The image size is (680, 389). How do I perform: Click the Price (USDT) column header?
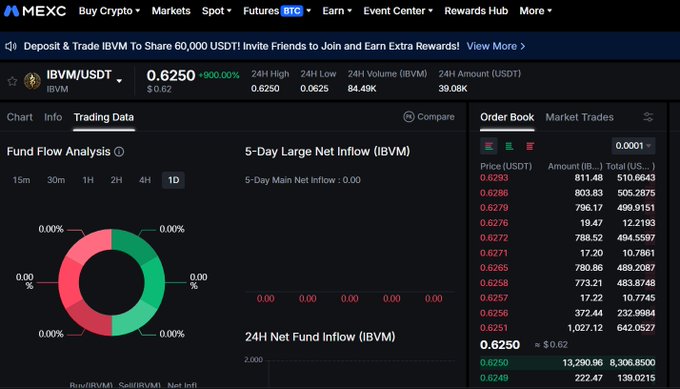tap(506, 166)
